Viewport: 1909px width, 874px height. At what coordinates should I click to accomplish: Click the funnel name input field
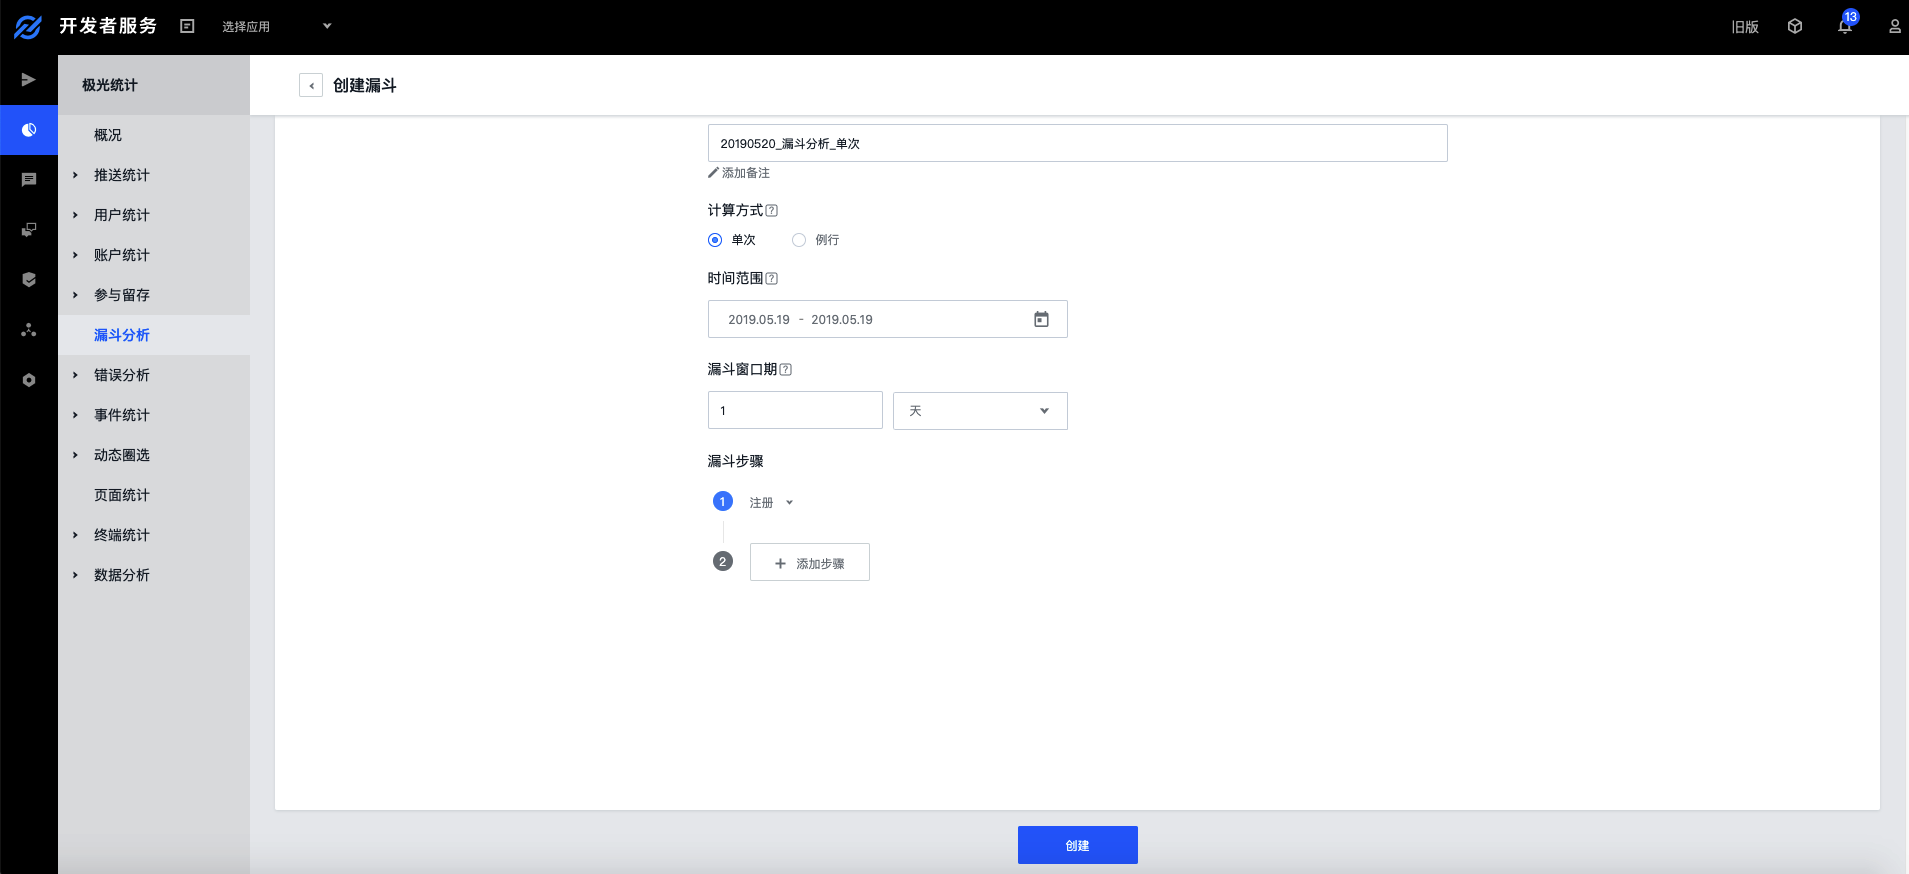point(1077,143)
